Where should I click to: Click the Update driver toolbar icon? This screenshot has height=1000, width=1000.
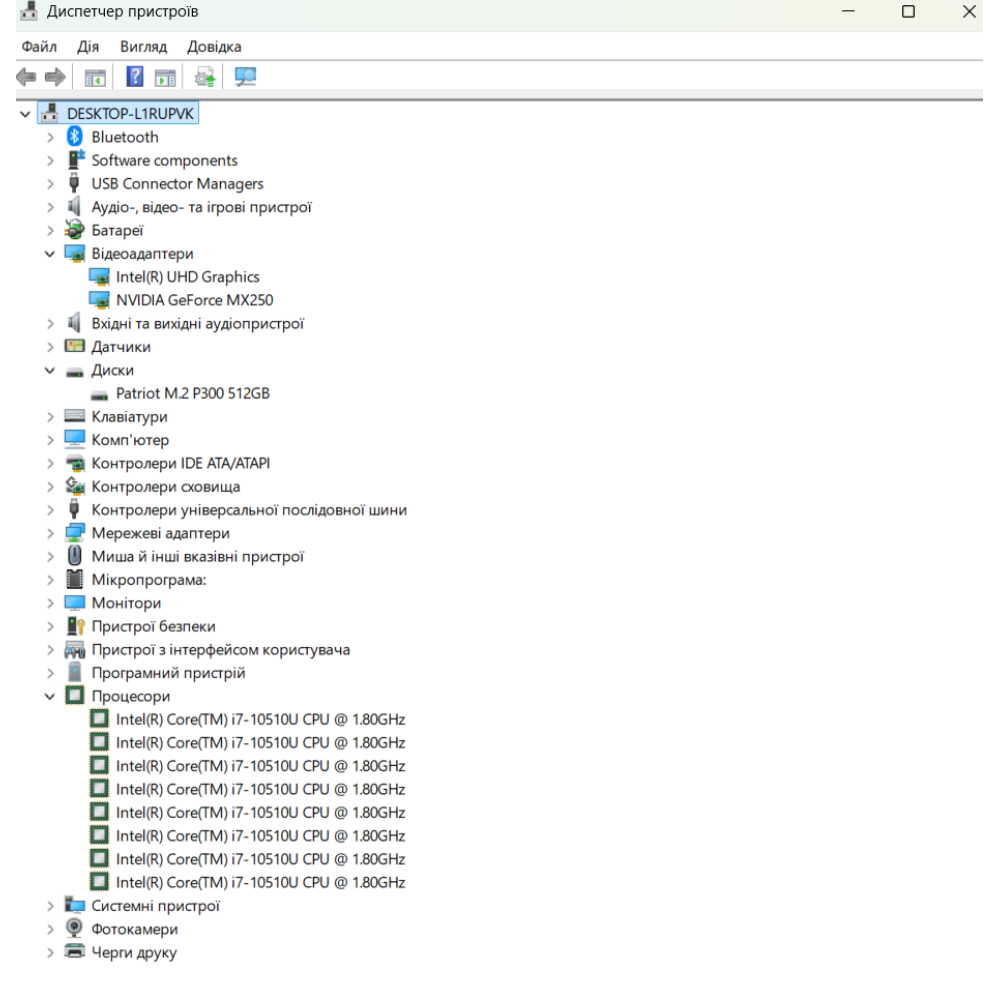tap(206, 77)
